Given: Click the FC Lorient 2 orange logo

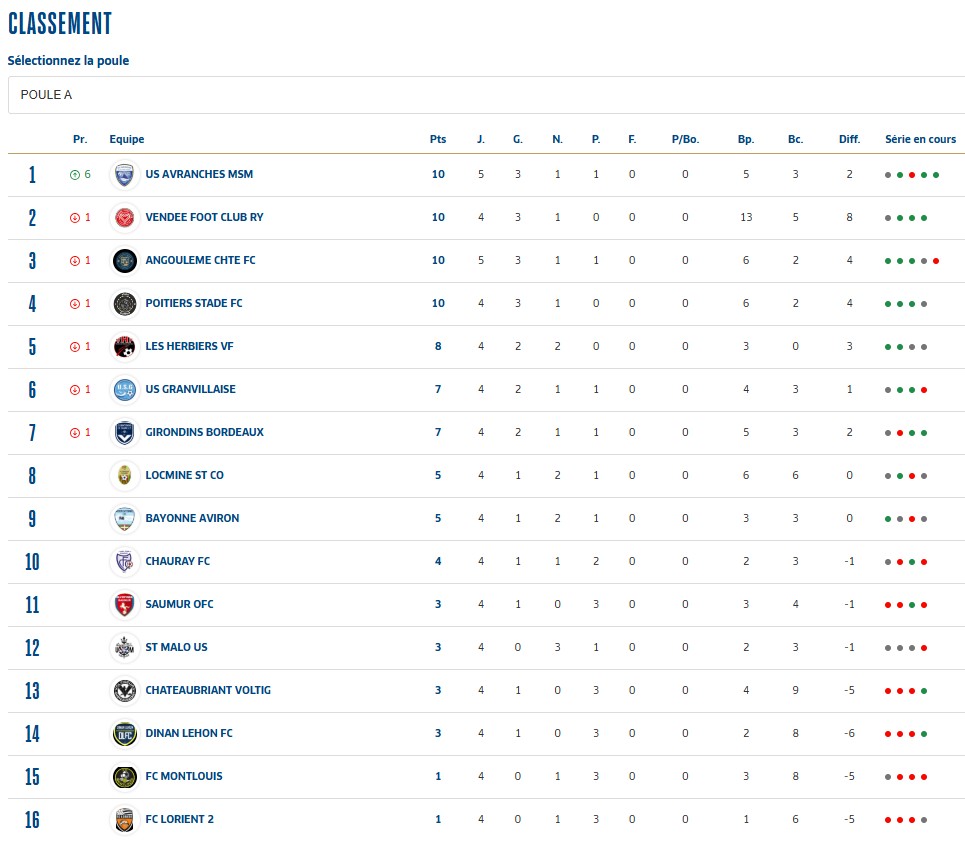Looking at the screenshot, I should pos(124,820).
